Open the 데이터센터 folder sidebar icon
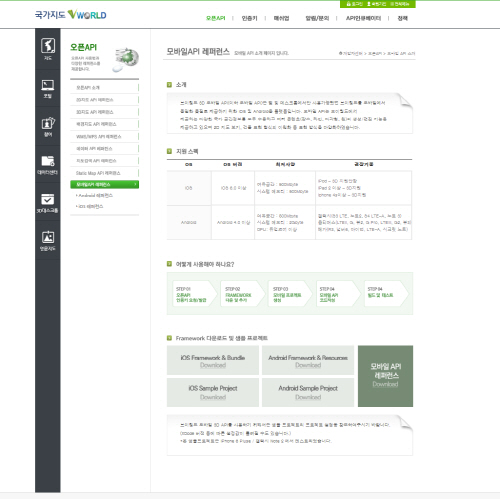Viewport: 500px width, 499px height. (48, 165)
